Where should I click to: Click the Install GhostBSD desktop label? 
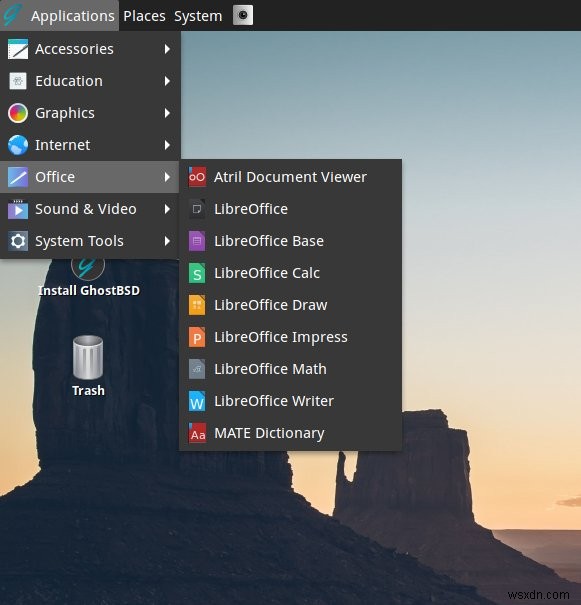[x=89, y=291]
